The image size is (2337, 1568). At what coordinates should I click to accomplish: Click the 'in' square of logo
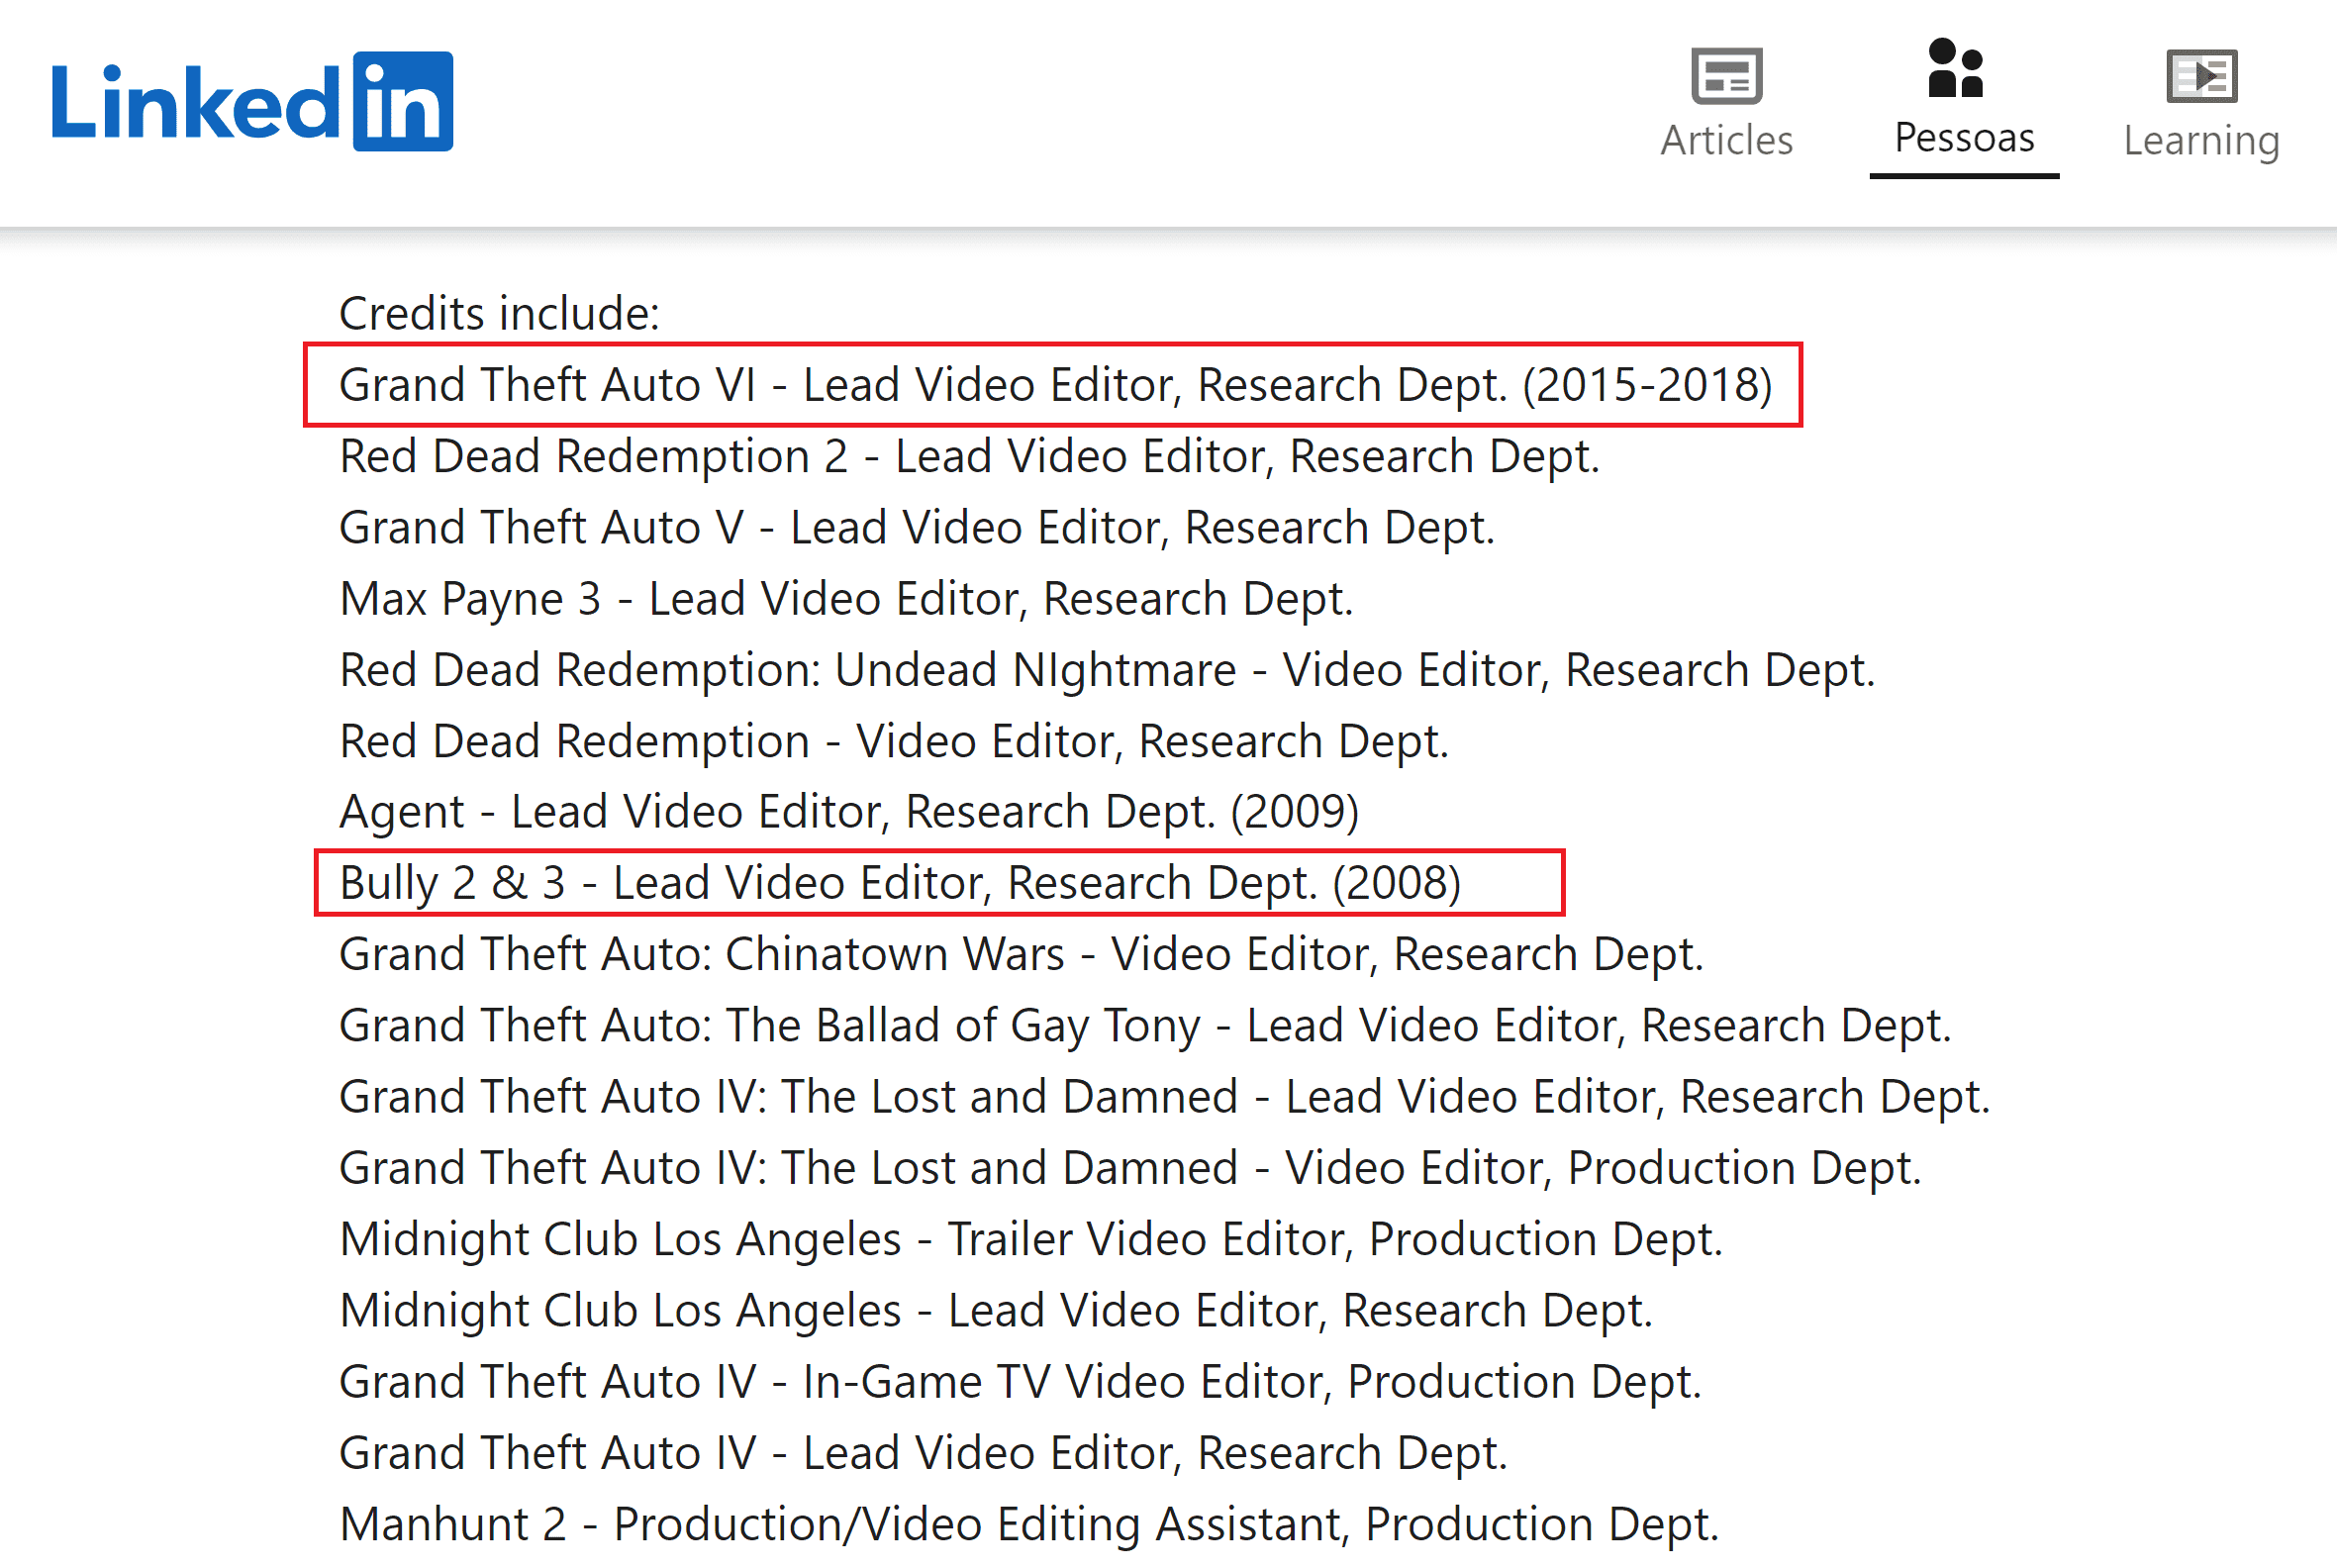click(x=403, y=102)
